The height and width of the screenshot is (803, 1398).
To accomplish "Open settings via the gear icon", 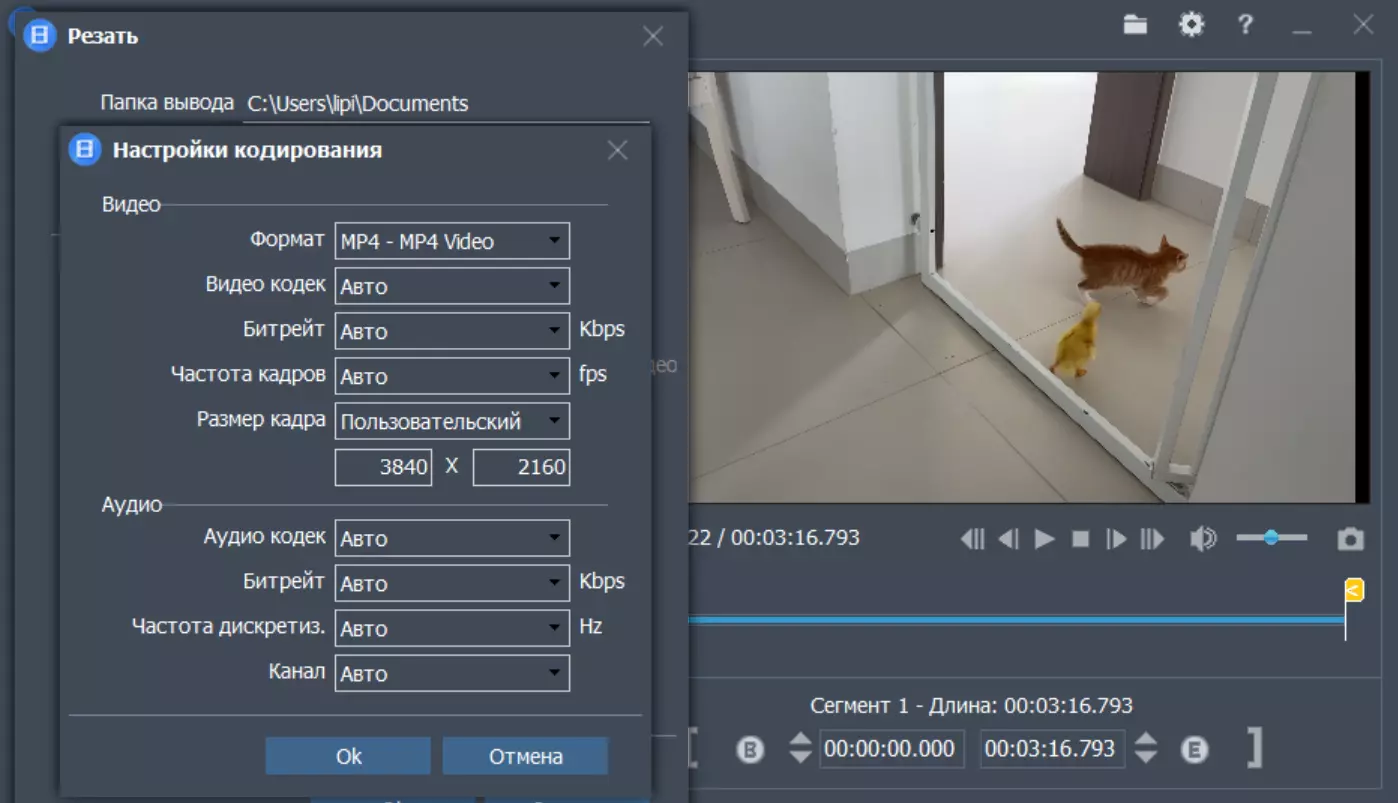I will tap(1191, 25).
